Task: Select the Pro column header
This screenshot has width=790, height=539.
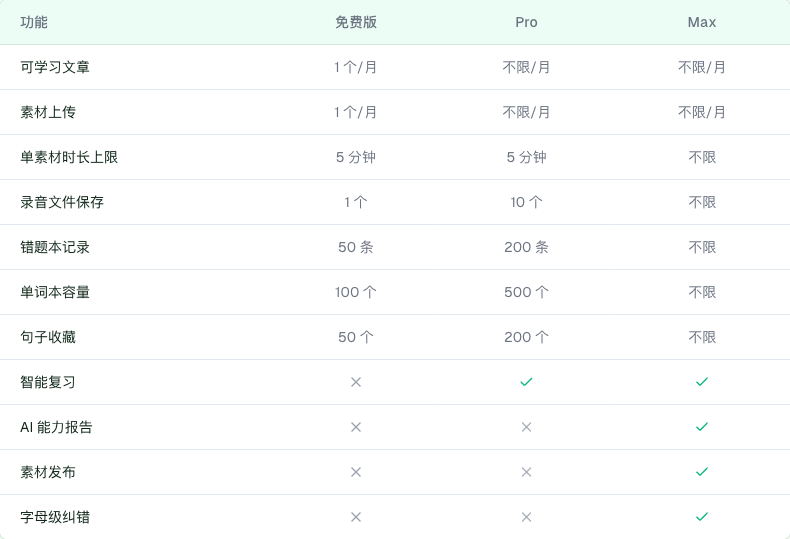Action: (x=526, y=22)
